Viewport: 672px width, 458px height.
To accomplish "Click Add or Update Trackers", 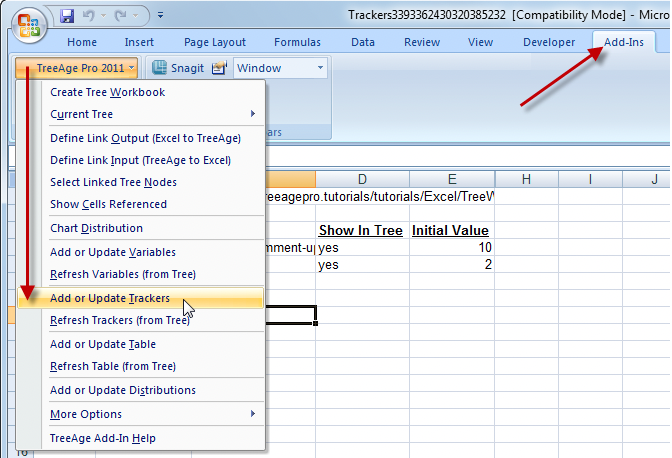I will (141, 298).
